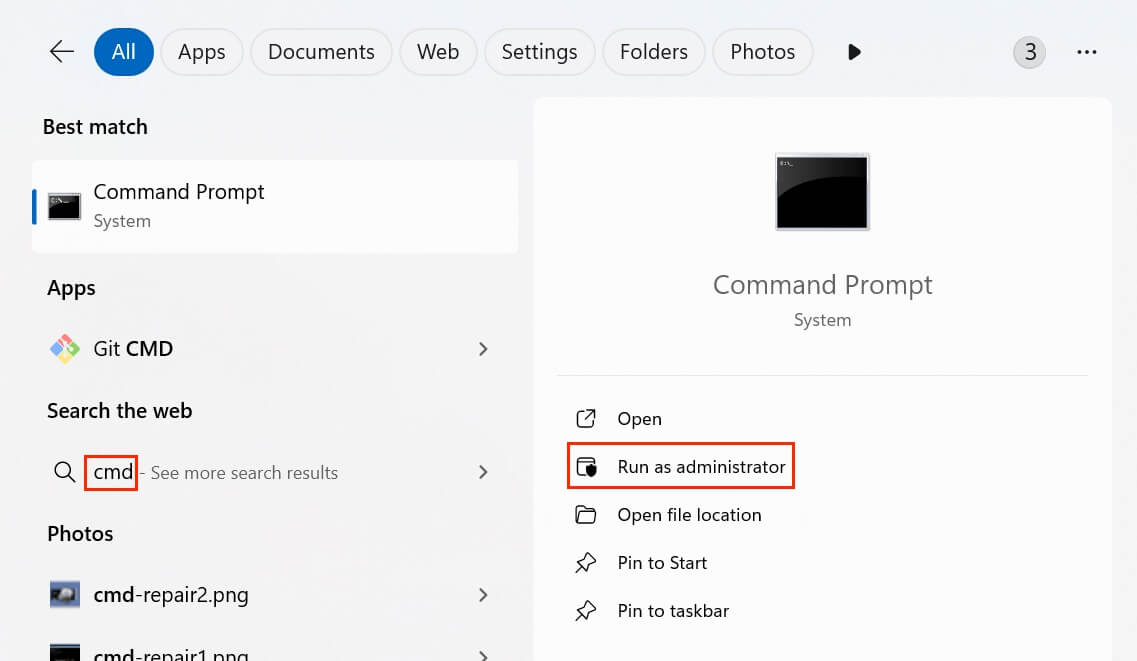Click the magnifying glass search icon

click(x=64, y=472)
